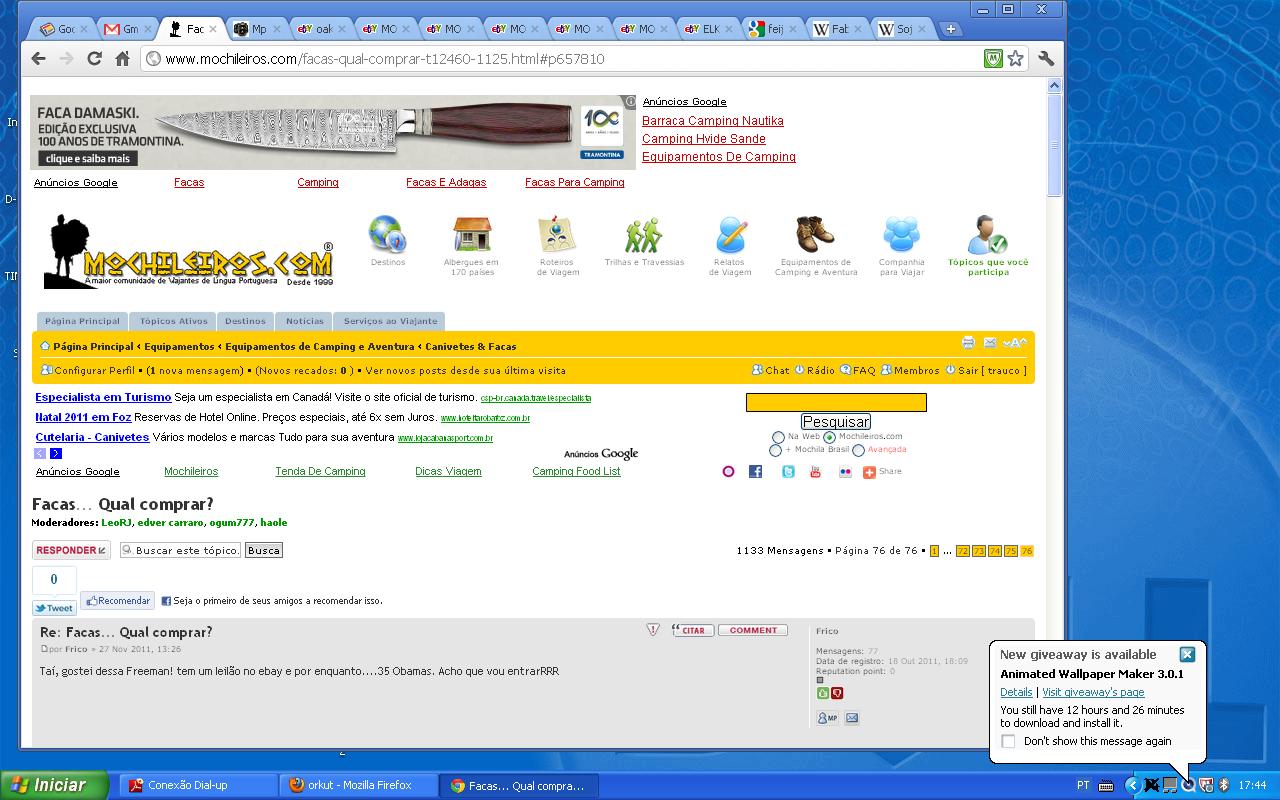
Task: Open the 'Serviços ao Viajante' tab
Action: (390, 321)
